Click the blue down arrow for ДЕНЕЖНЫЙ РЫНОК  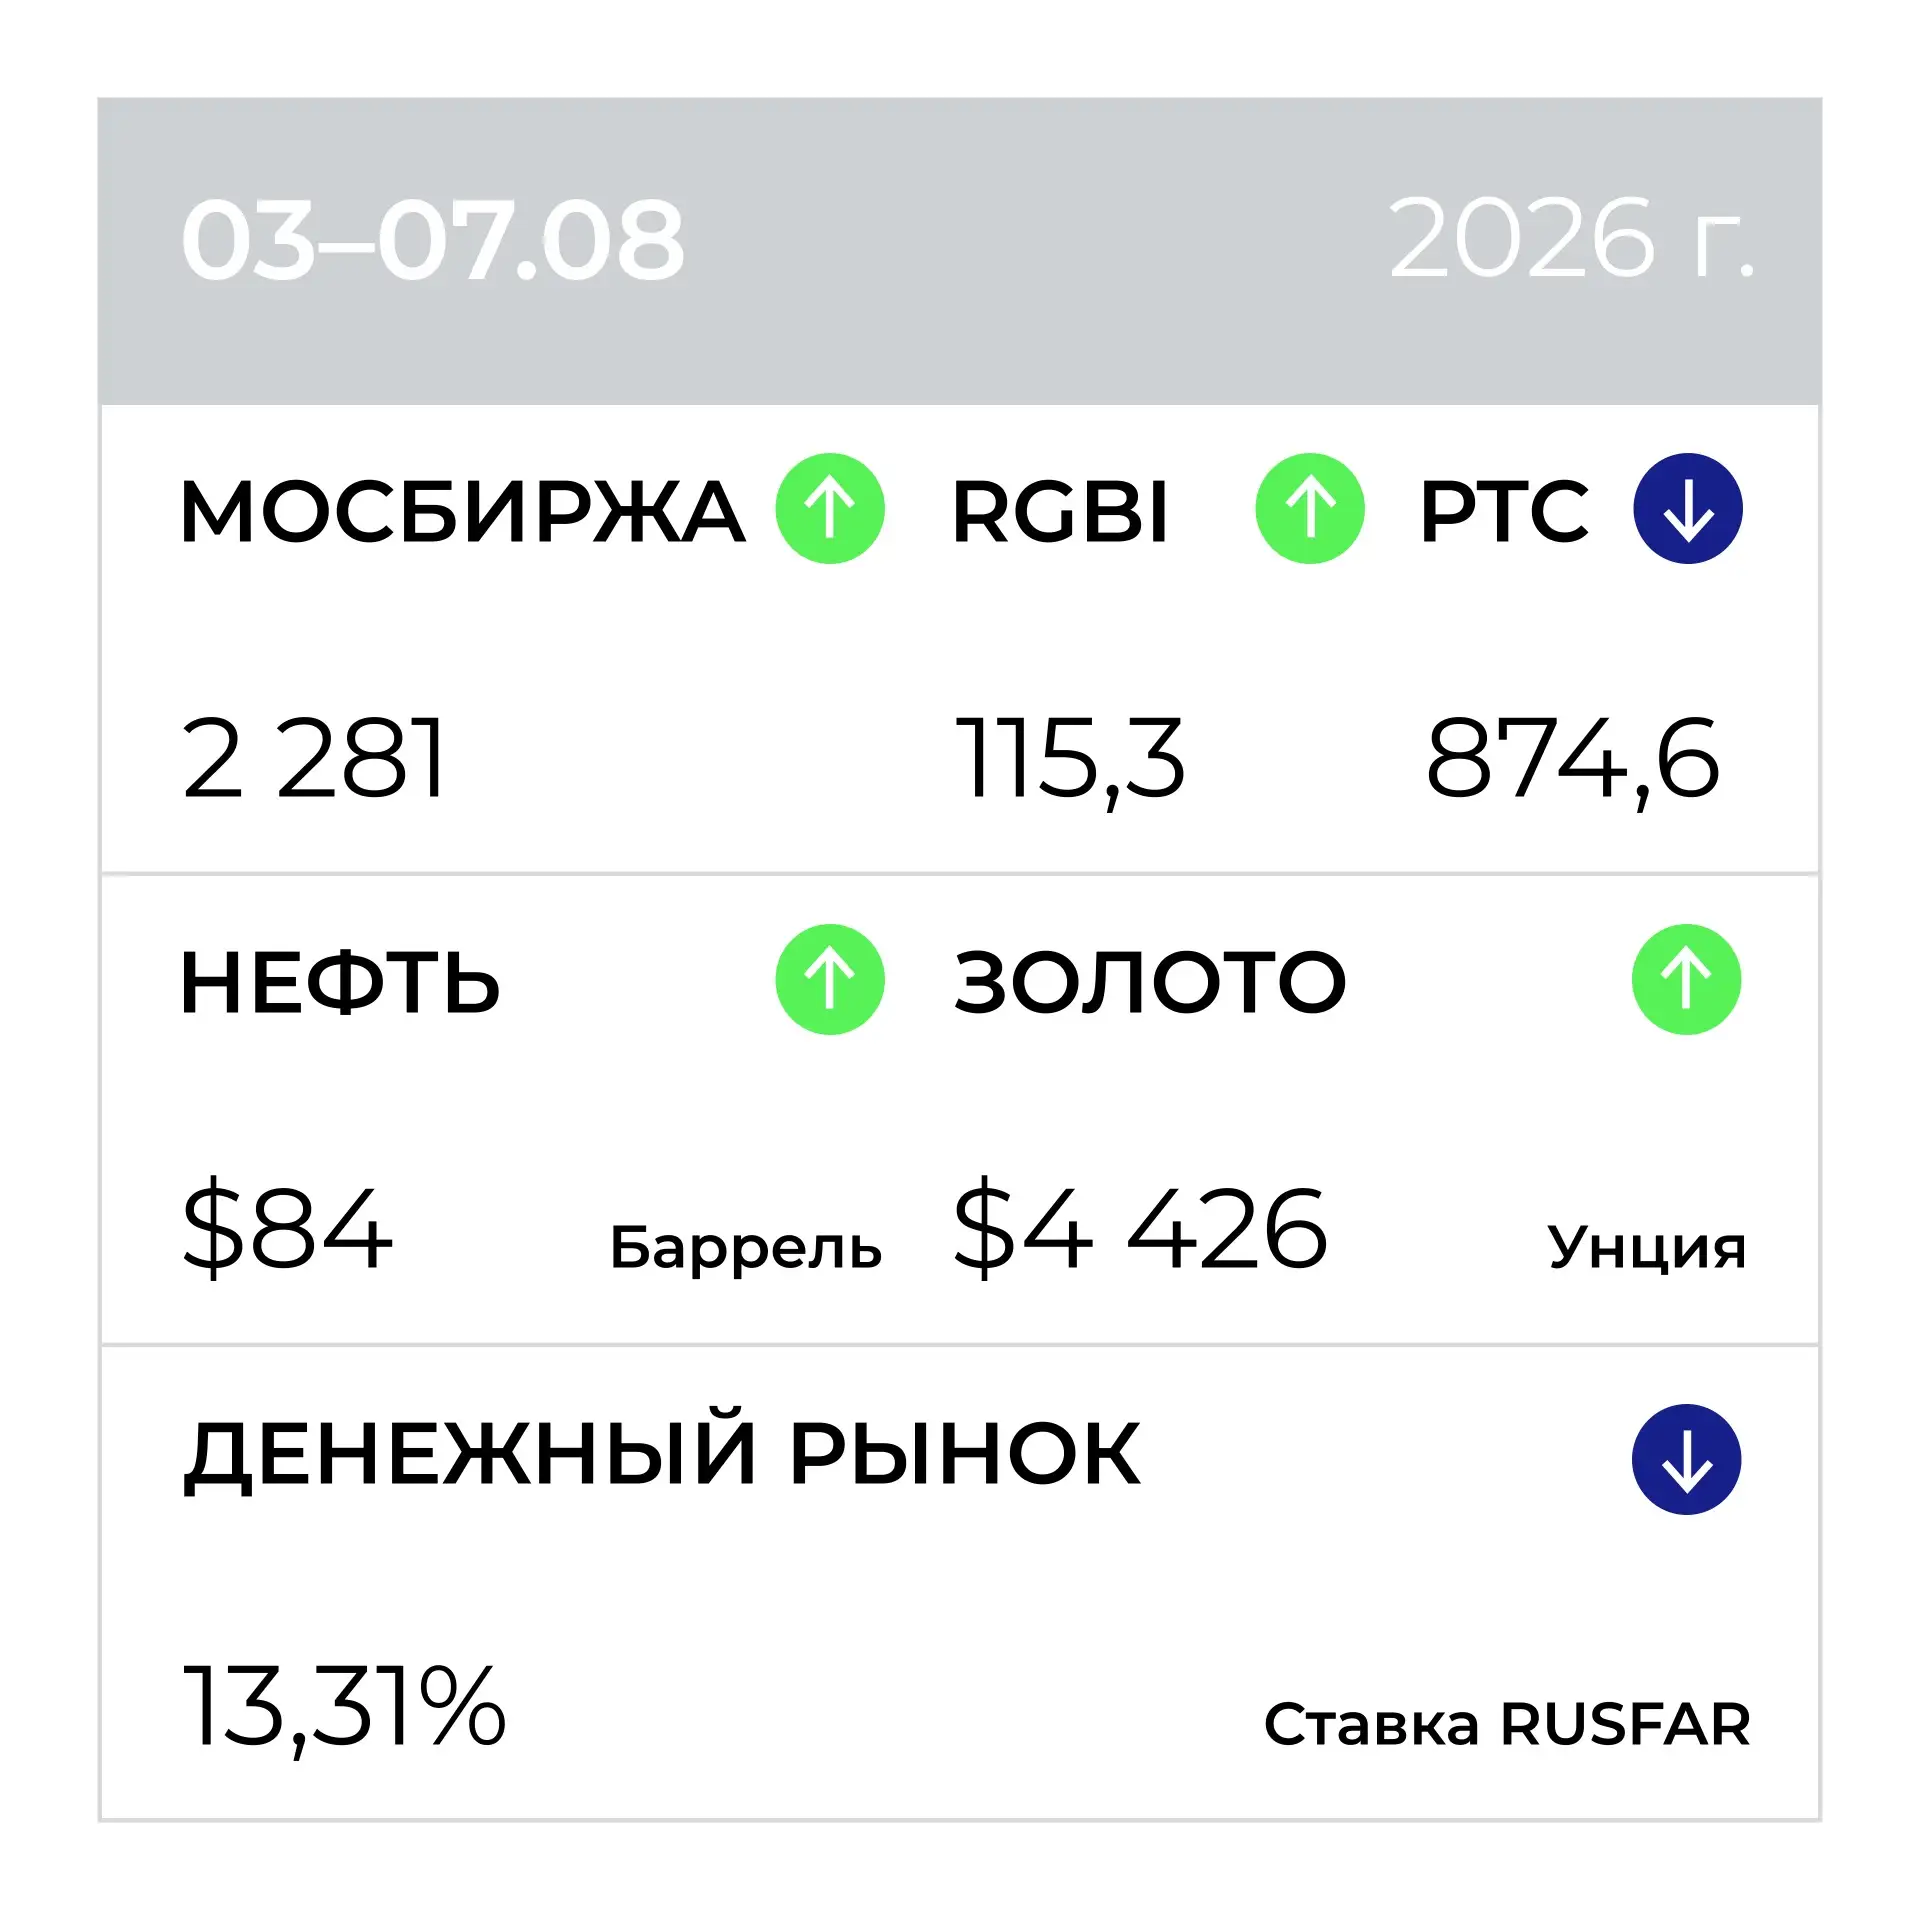click(1687, 1459)
